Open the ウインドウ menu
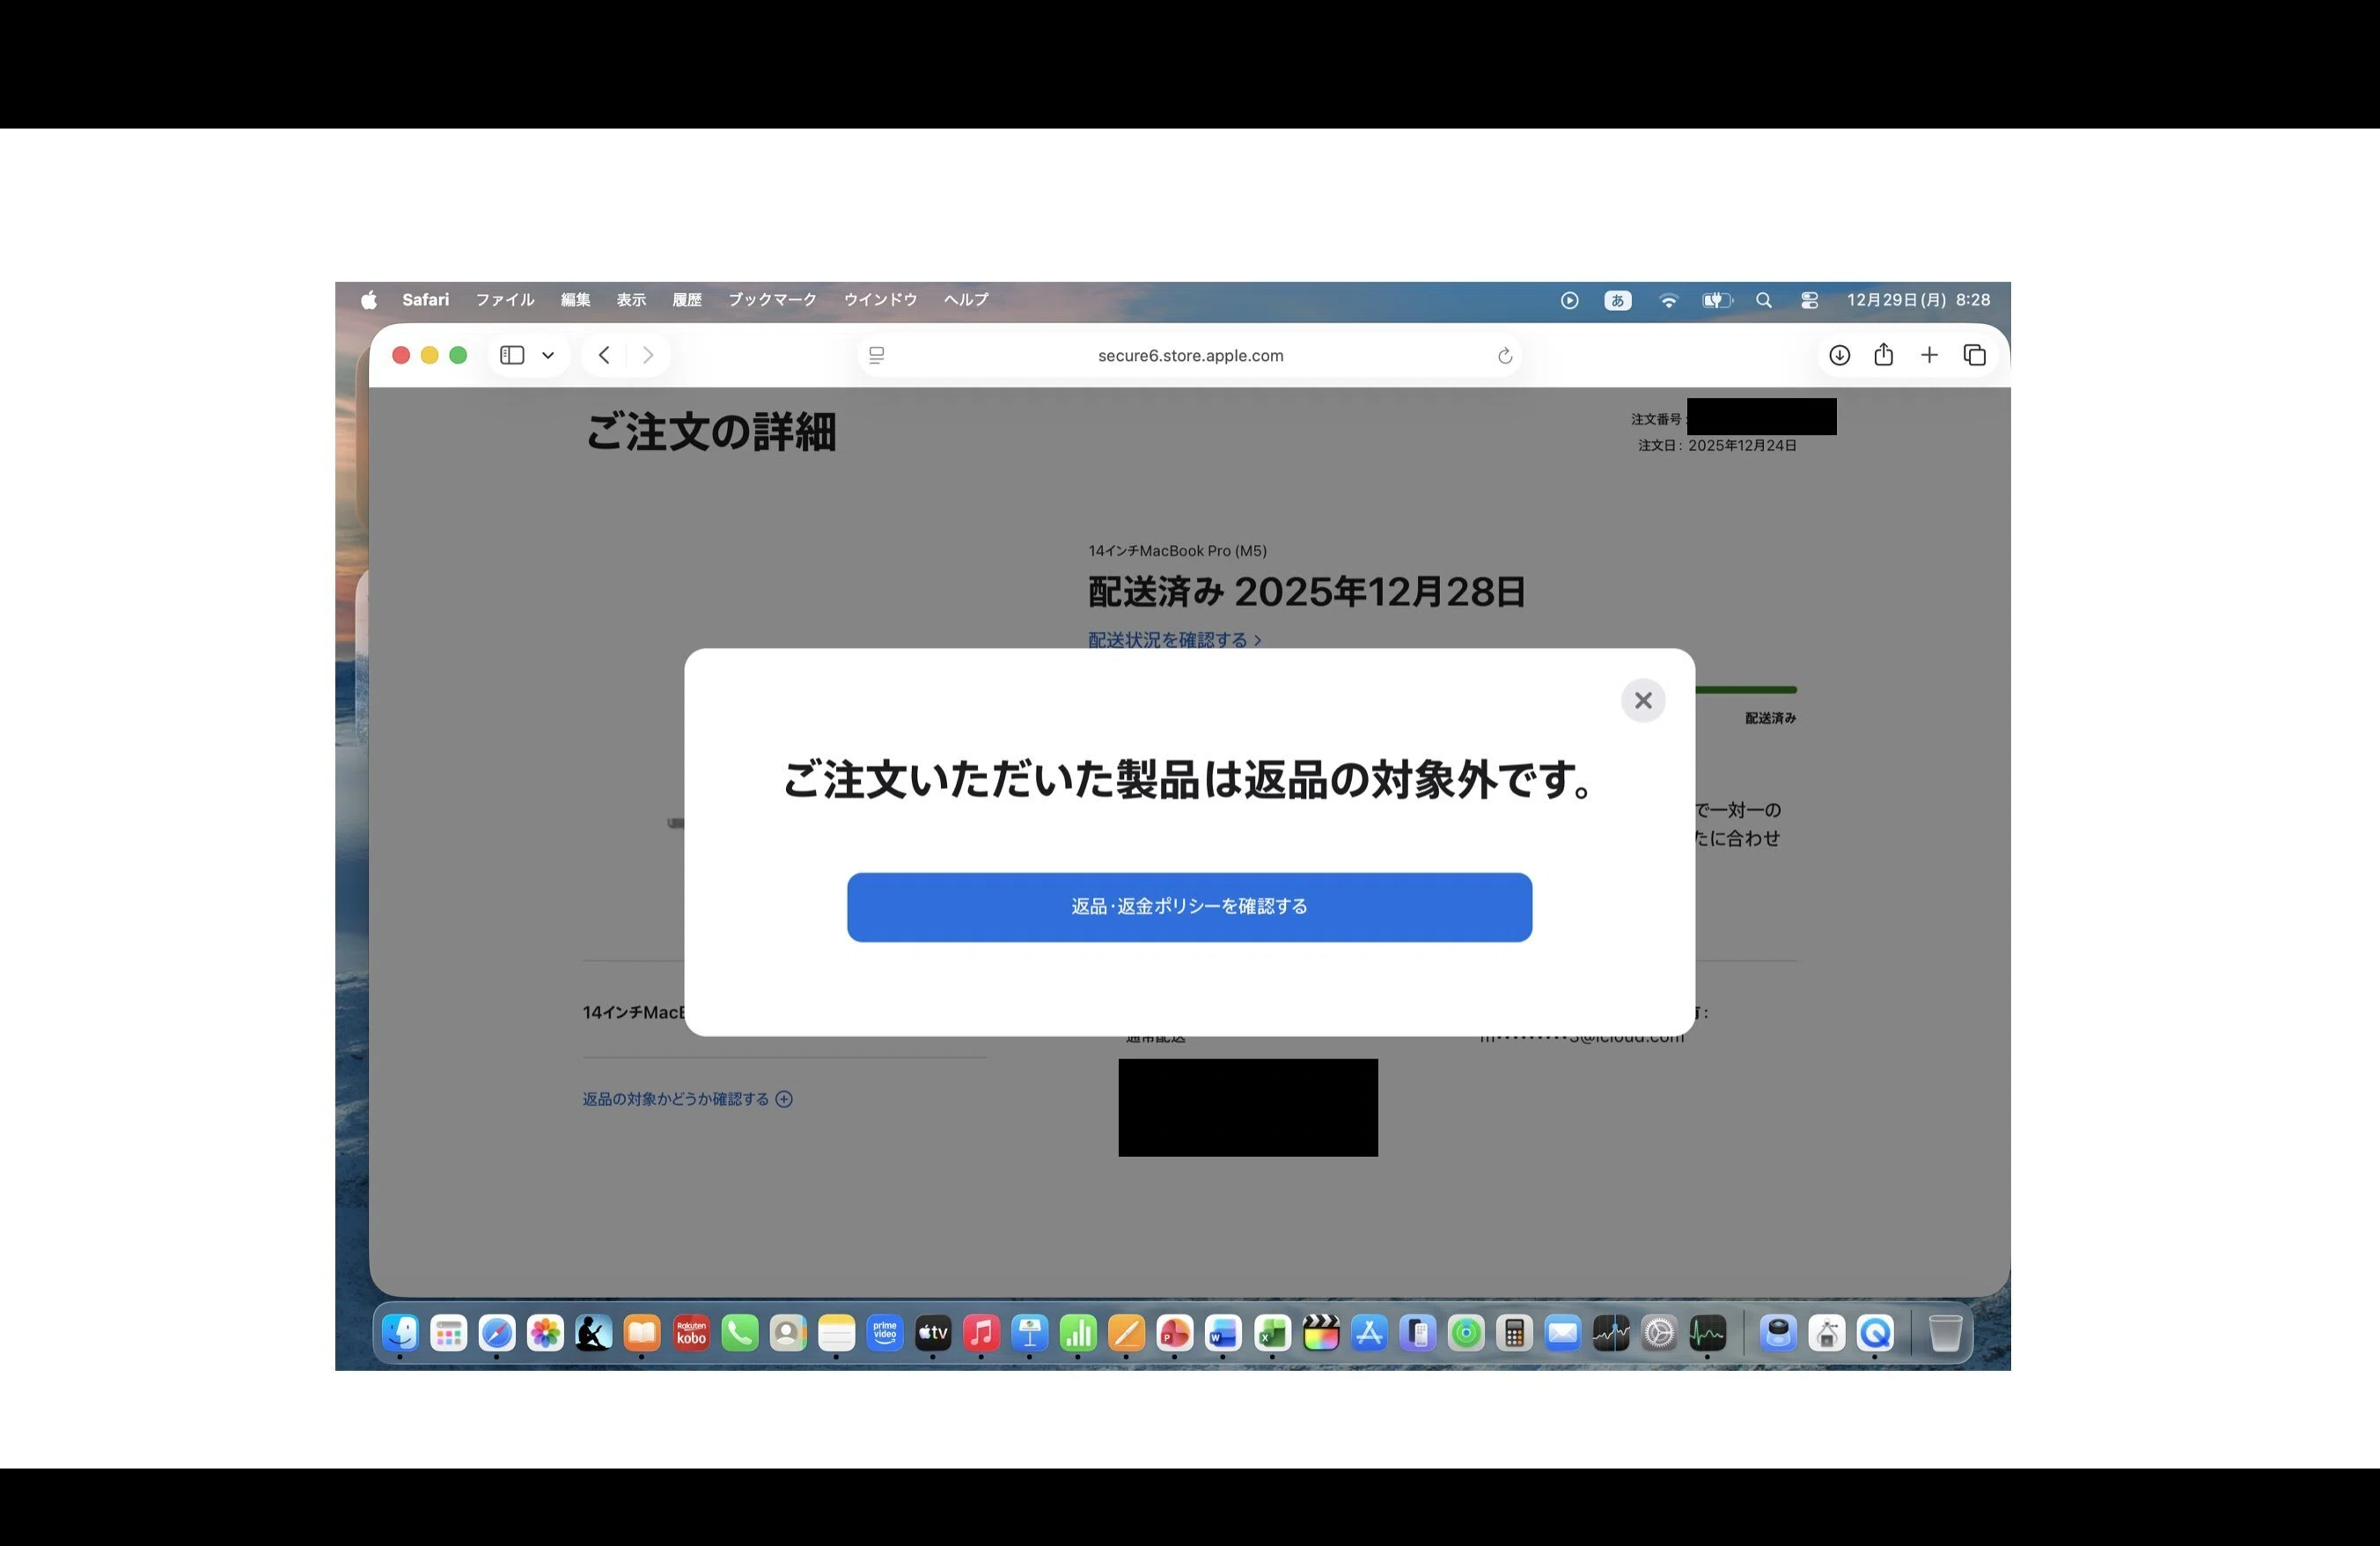This screenshot has height=1546, width=2380. [880, 300]
